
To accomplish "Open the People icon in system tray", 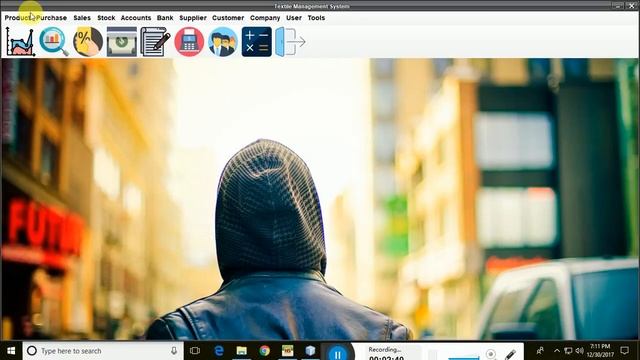I will pos(540,351).
